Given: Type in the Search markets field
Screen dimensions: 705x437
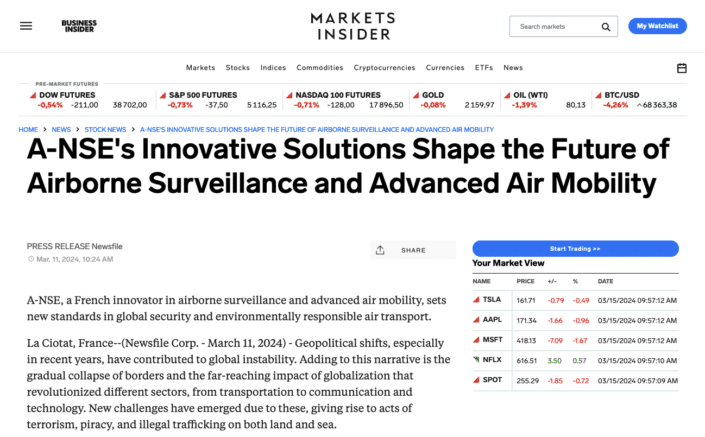Looking at the screenshot, I should point(556,27).
